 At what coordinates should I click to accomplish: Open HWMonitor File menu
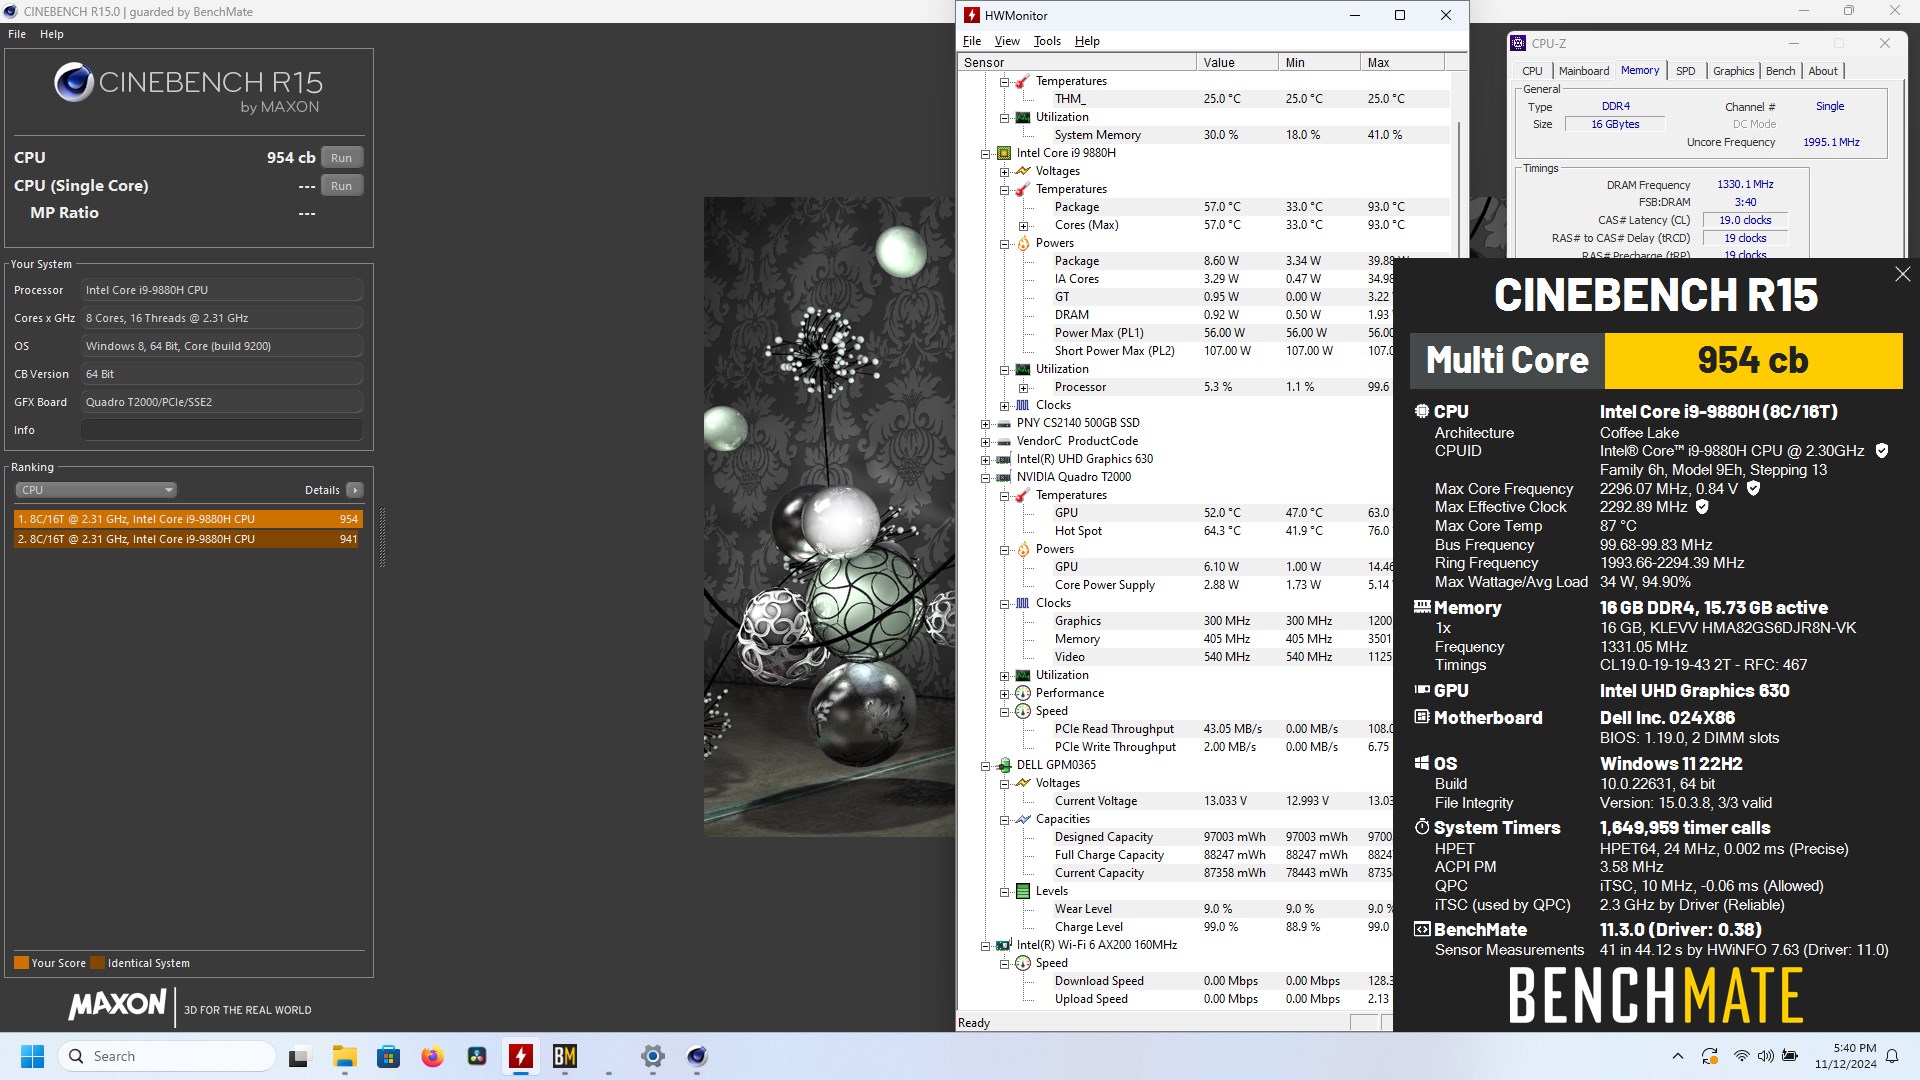click(972, 41)
